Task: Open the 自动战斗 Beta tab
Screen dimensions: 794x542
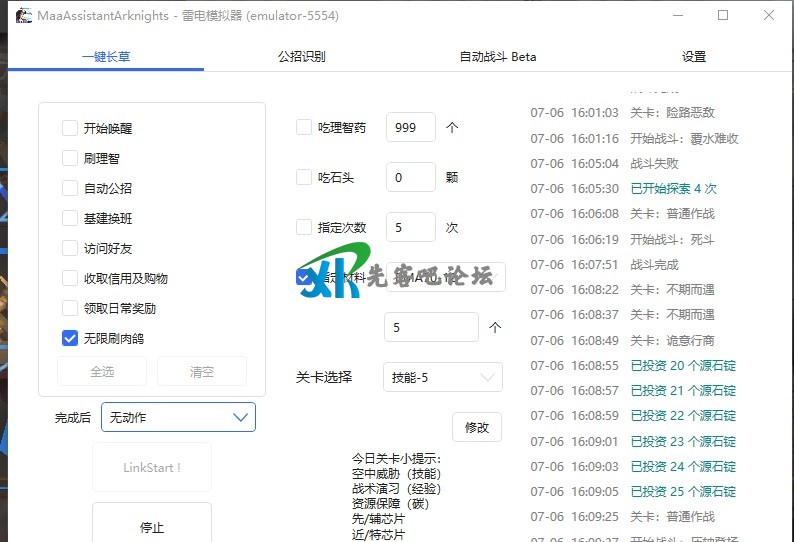Action: point(497,57)
